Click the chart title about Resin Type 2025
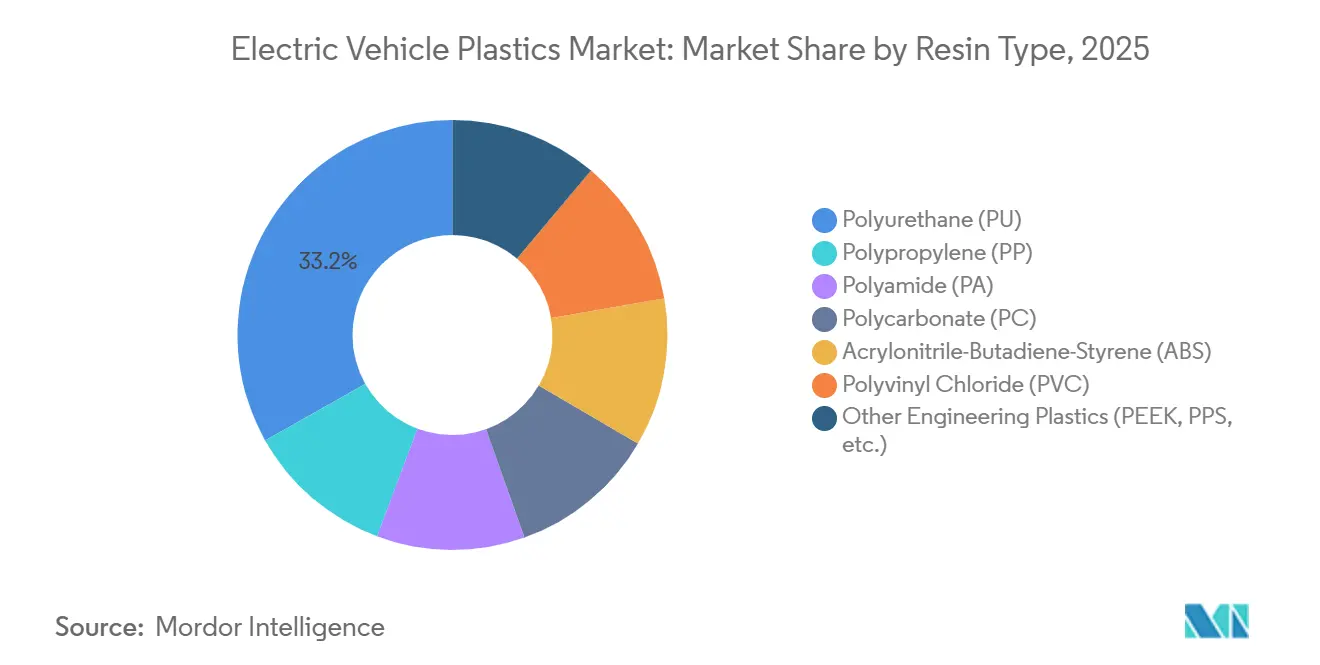The image size is (1320, 665). tap(690, 50)
